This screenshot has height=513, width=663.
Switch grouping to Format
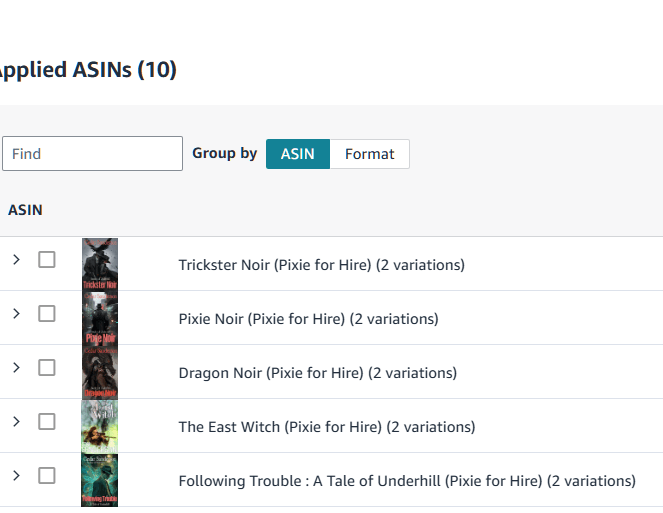(369, 154)
